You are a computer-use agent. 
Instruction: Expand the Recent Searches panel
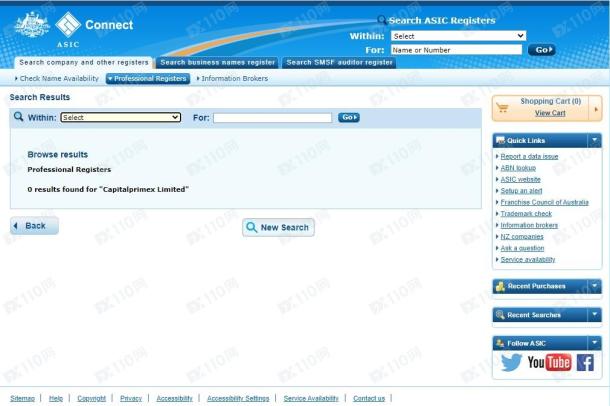(594, 315)
